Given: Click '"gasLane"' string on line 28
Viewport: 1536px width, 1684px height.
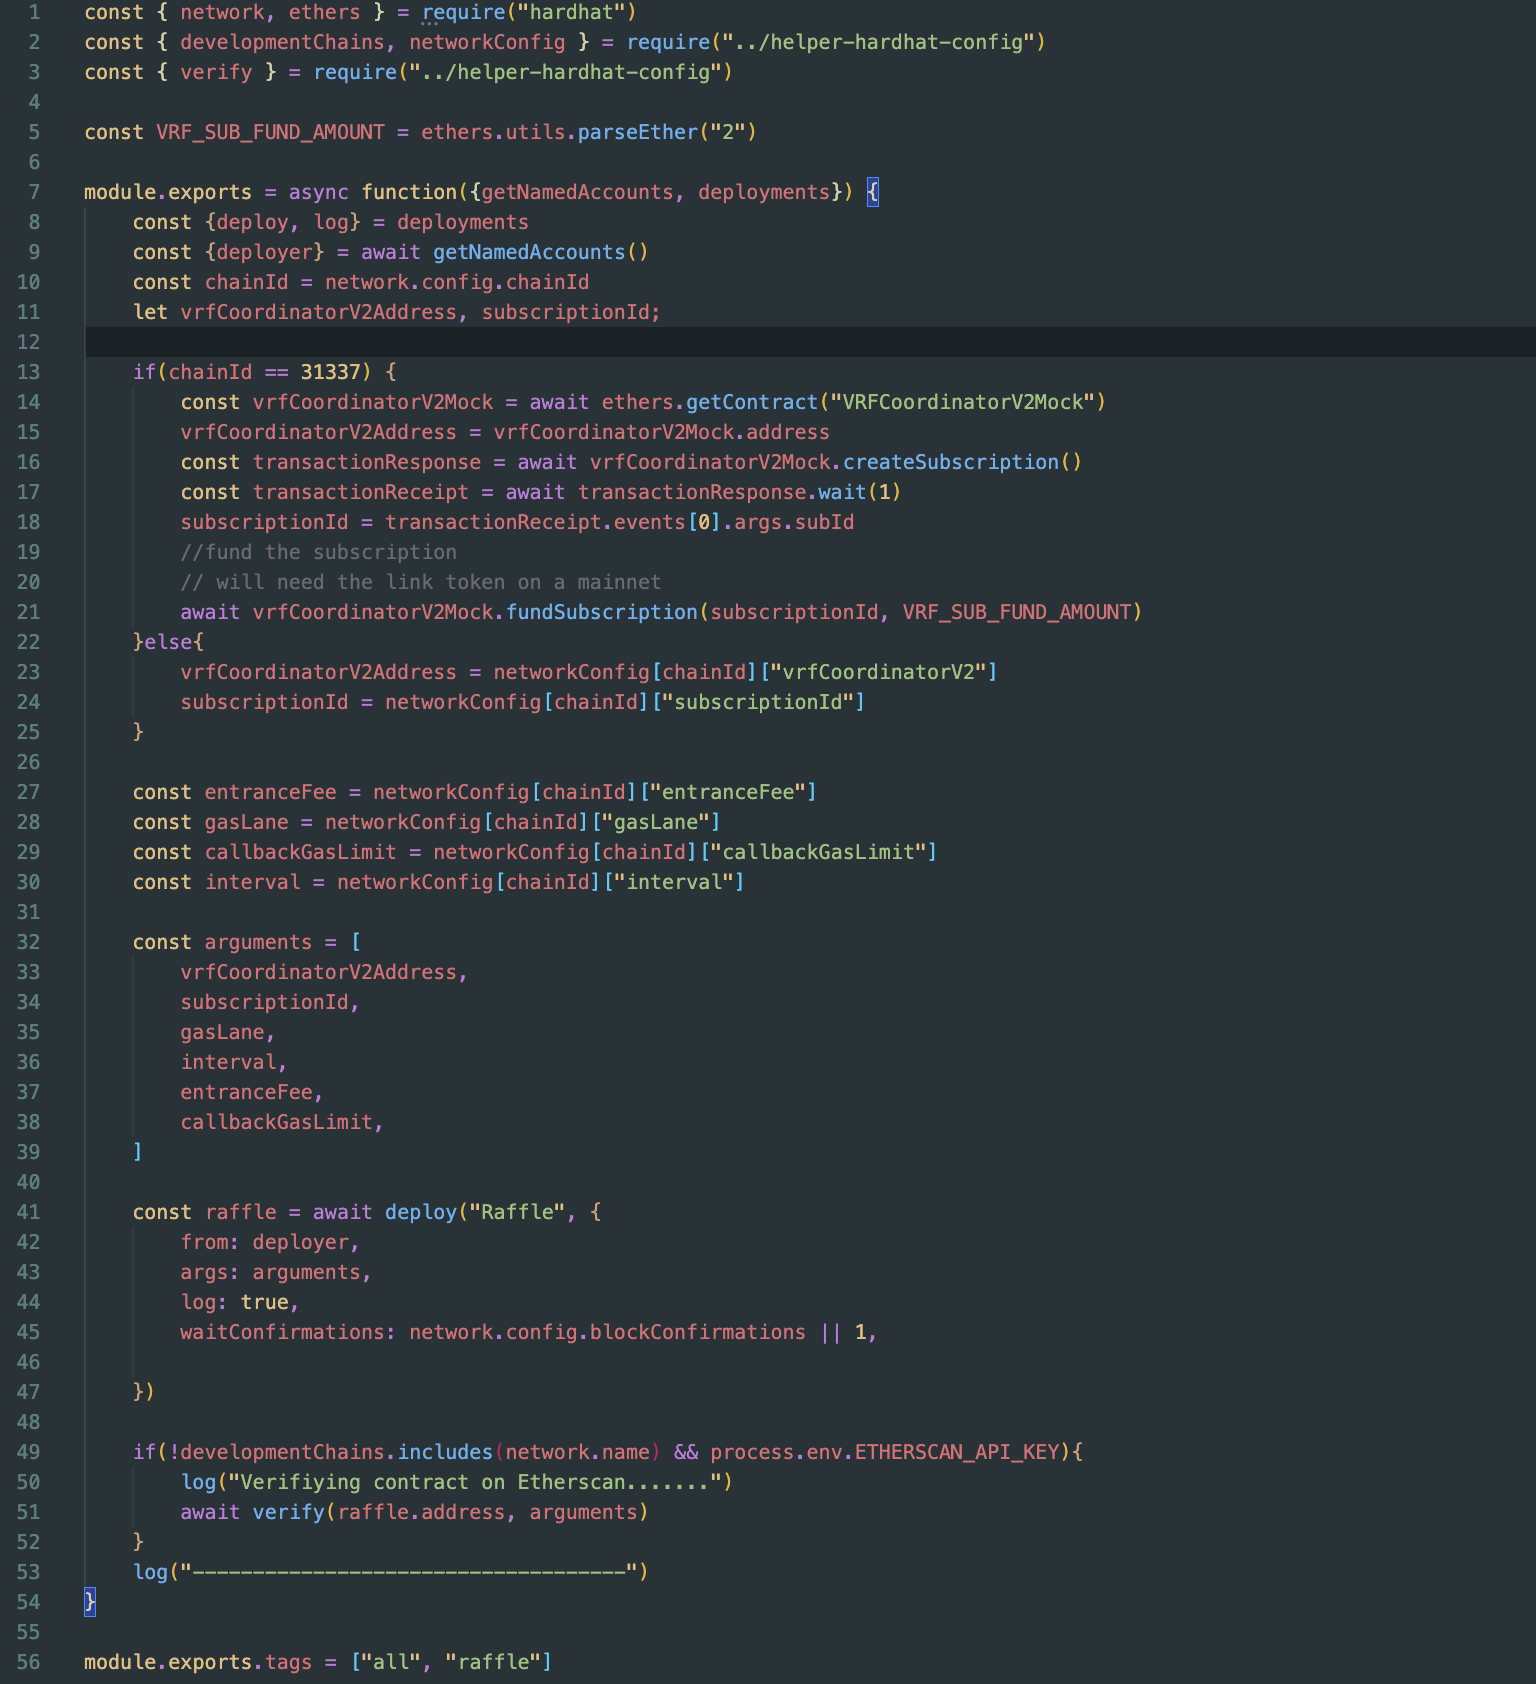Looking at the screenshot, I should pos(655,822).
